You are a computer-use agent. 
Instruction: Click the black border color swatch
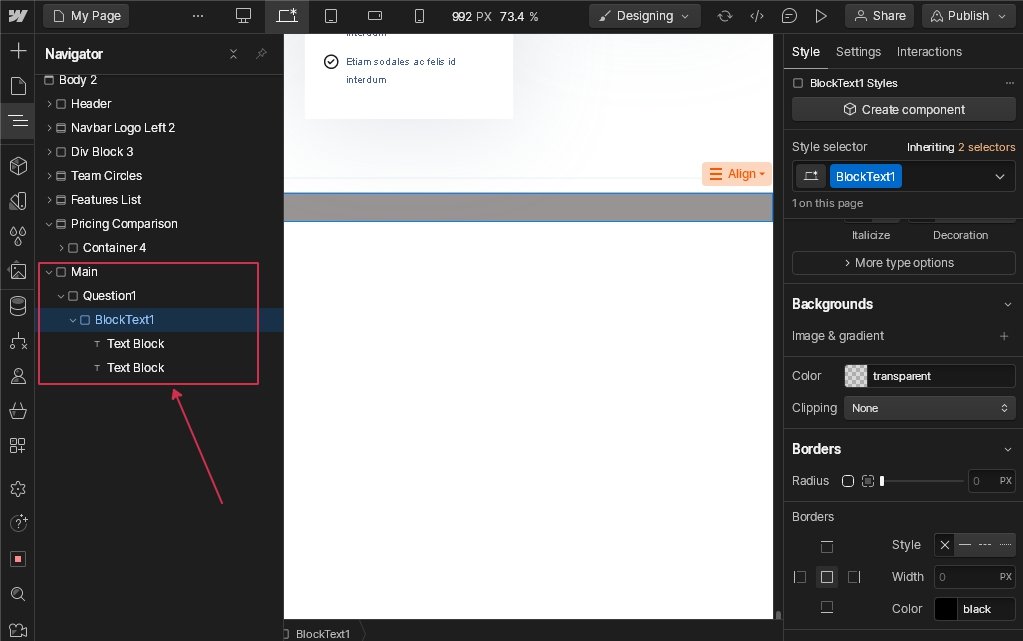(x=946, y=609)
